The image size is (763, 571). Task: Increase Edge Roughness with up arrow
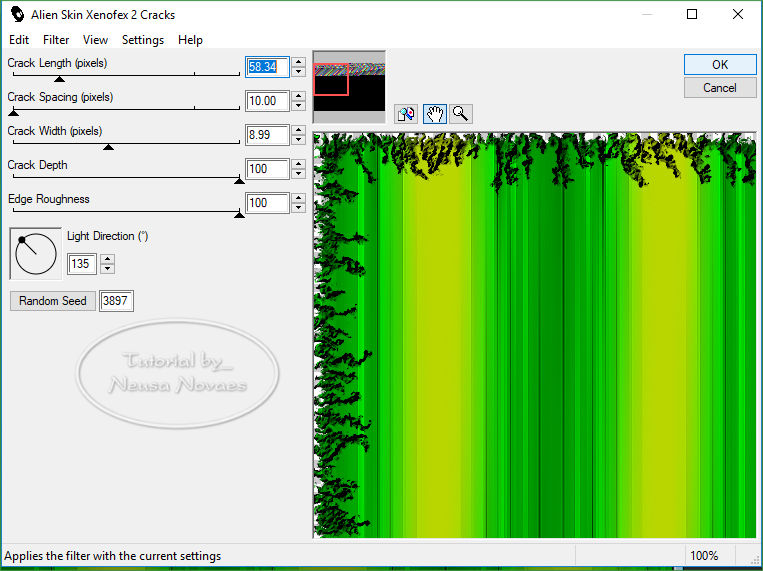click(299, 198)
